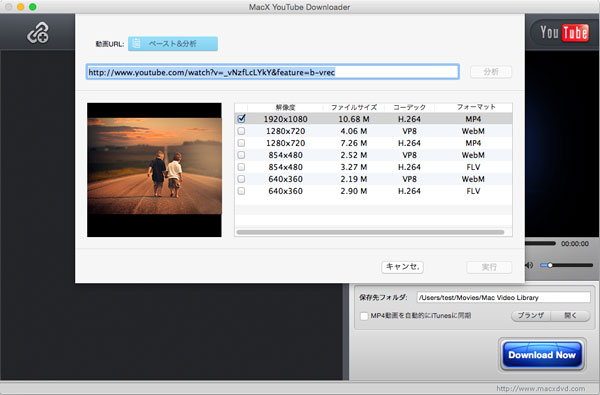
Task: Click the video URL input field
Action: [x=272, y=72]
